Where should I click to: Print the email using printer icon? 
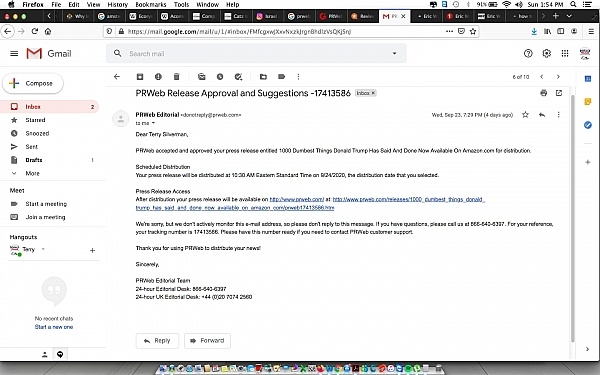543,93
